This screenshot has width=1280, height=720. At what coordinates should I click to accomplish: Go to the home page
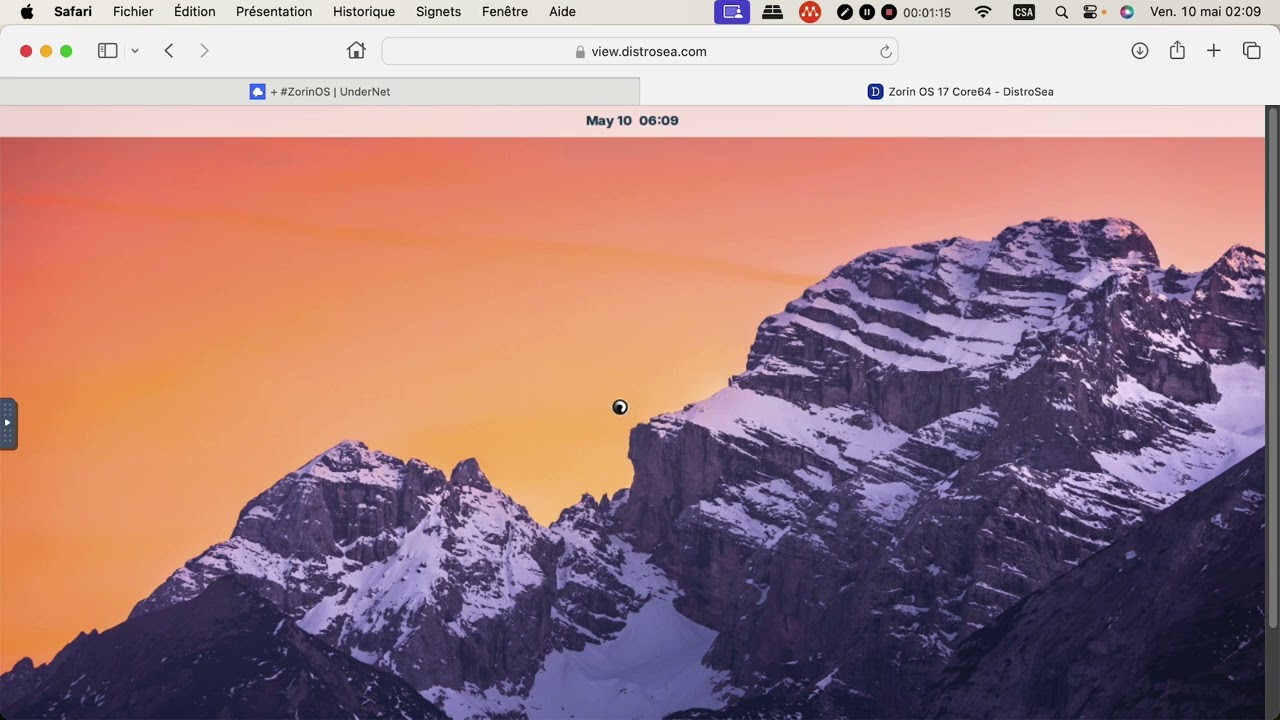356,50
